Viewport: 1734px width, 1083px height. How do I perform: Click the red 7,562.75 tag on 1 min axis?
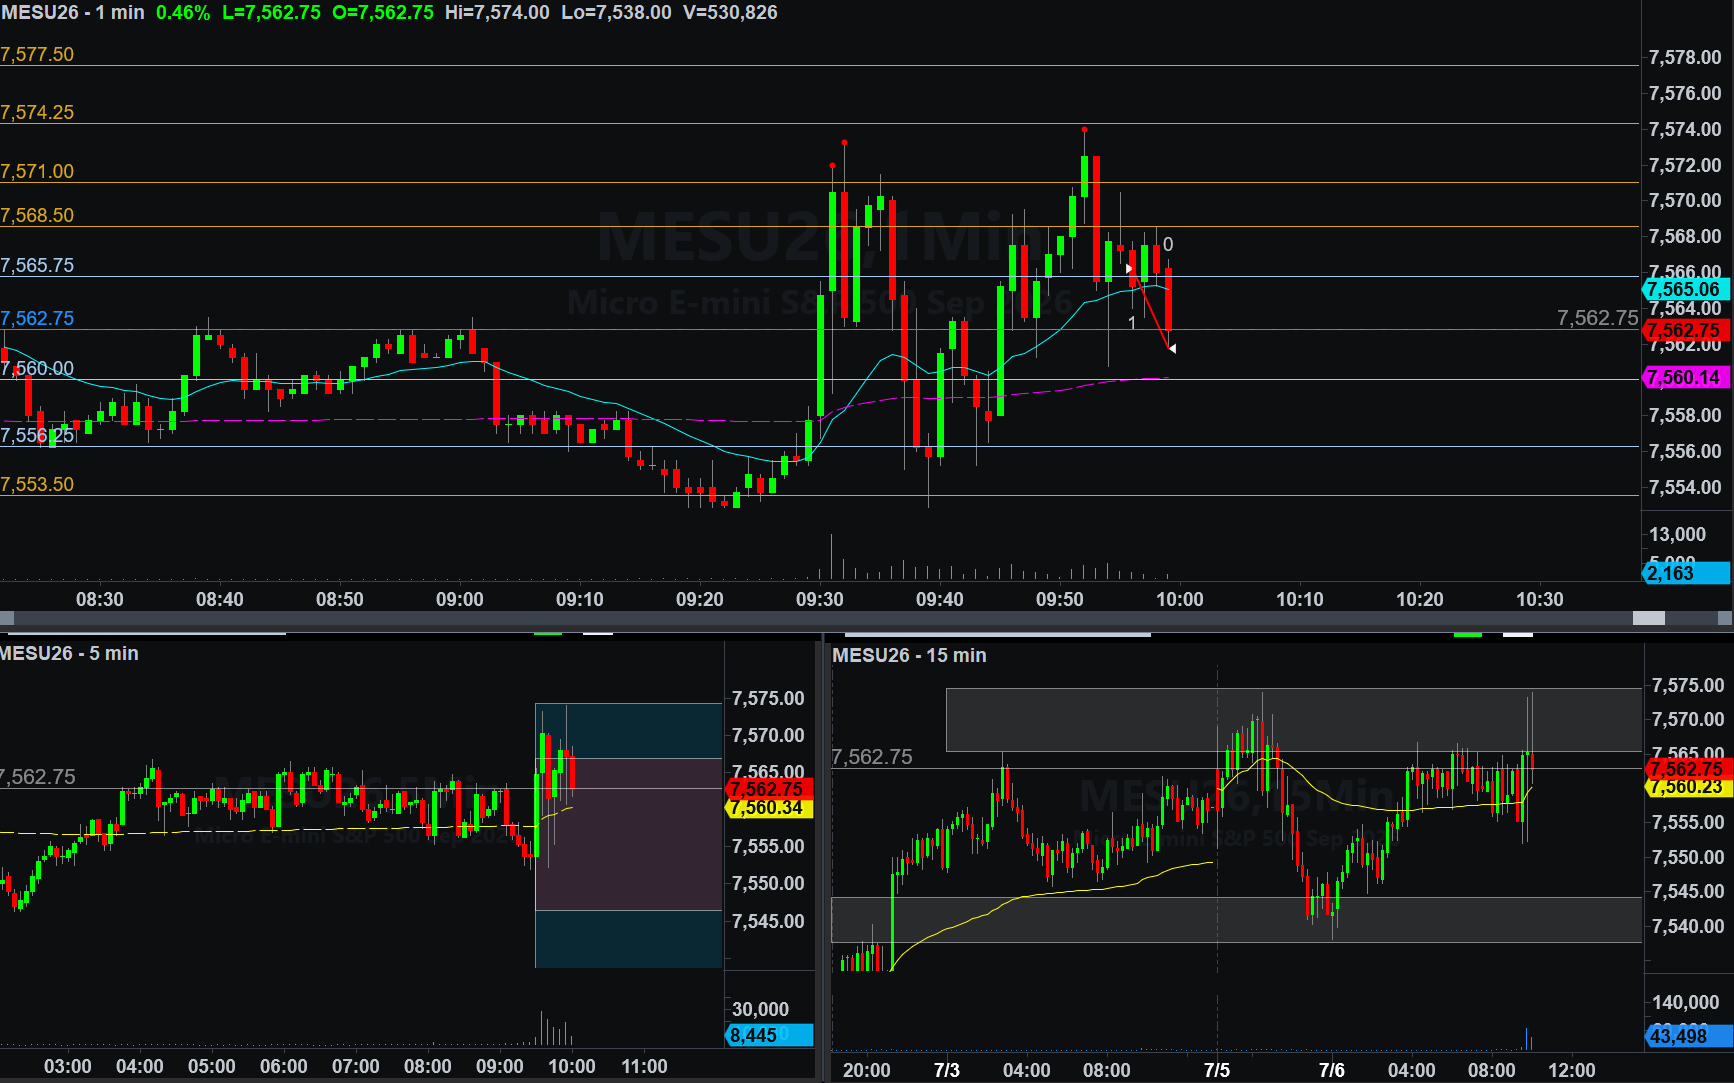1687,331
